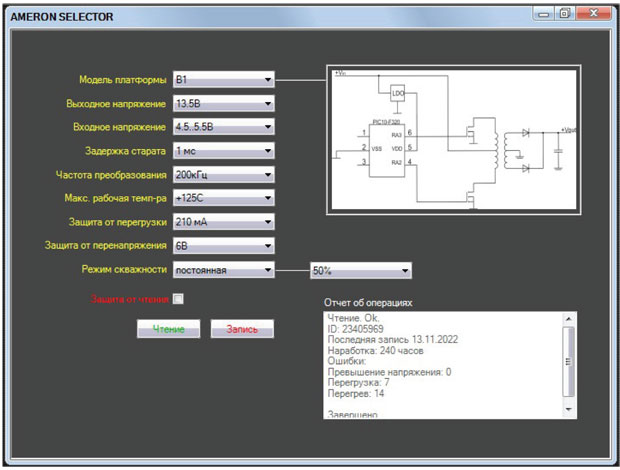The width and height of the screenshot is (620, 470).
Task: Click the report scrollbar up arrow
Action: coord(569,319)
